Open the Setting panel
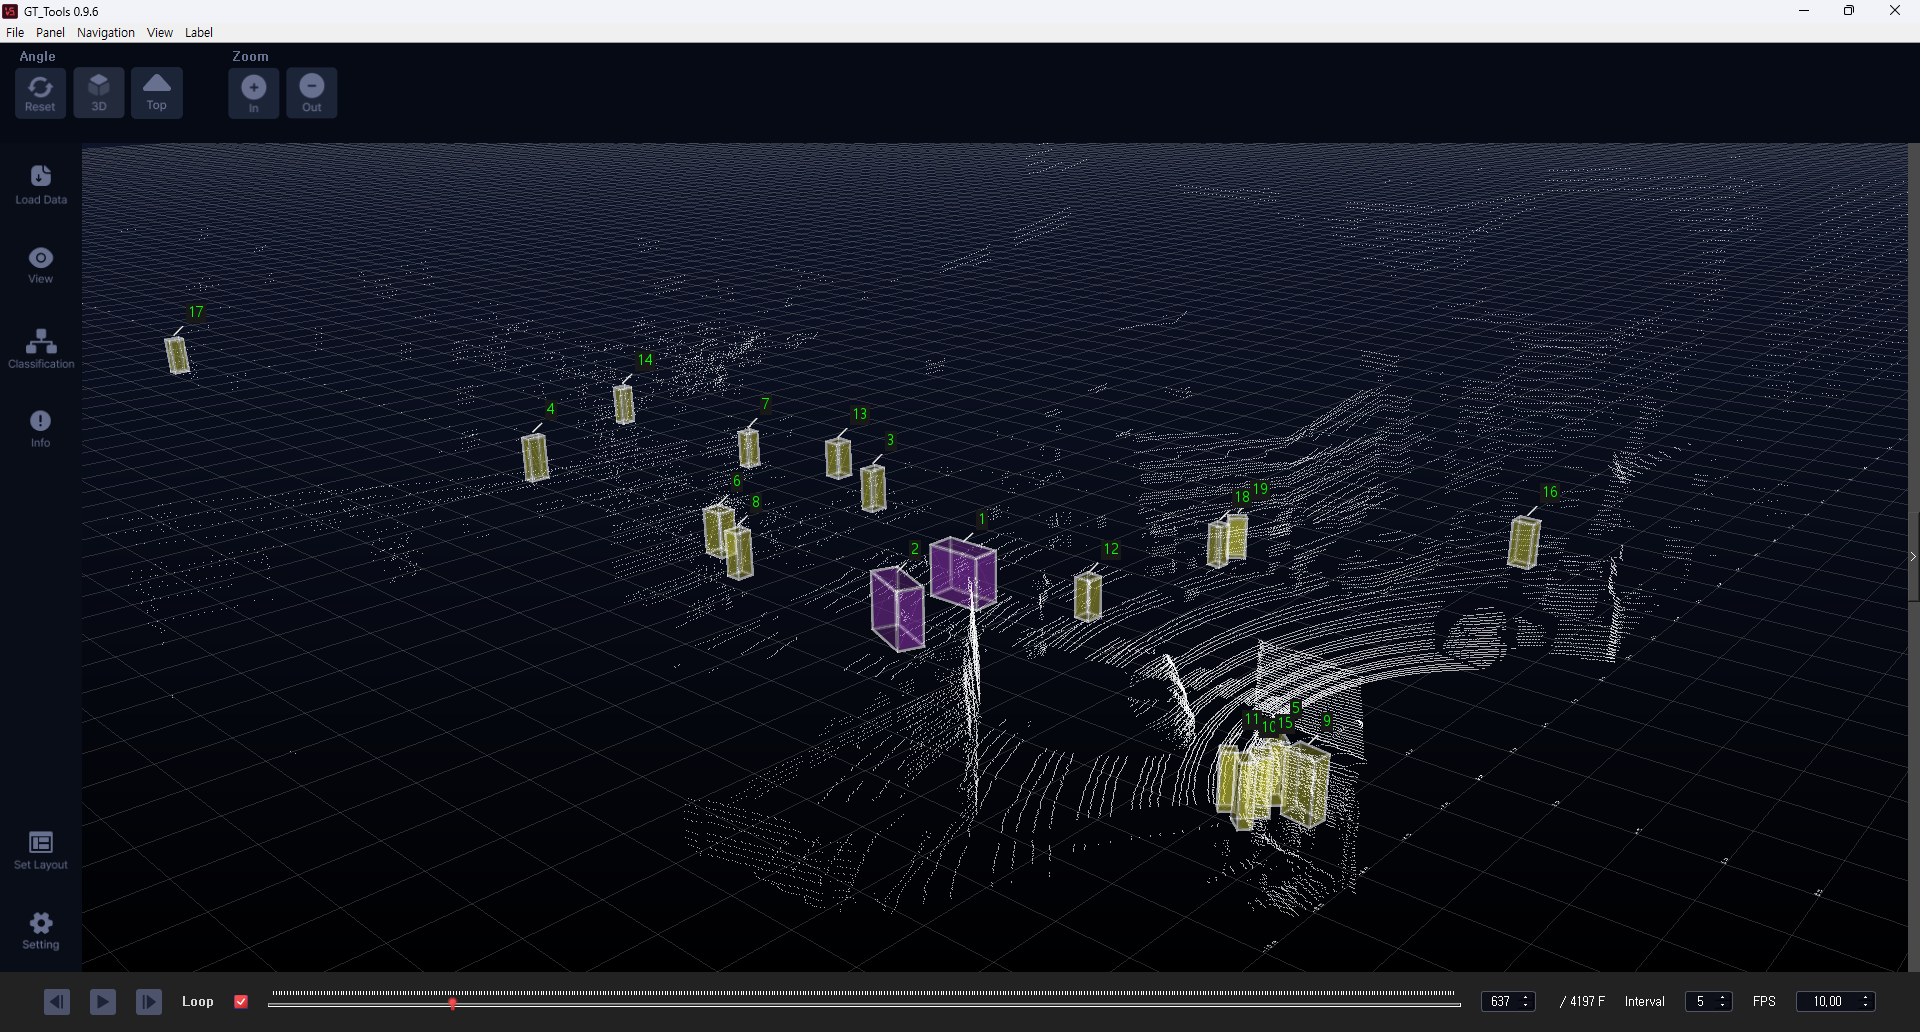 point(41,930)
